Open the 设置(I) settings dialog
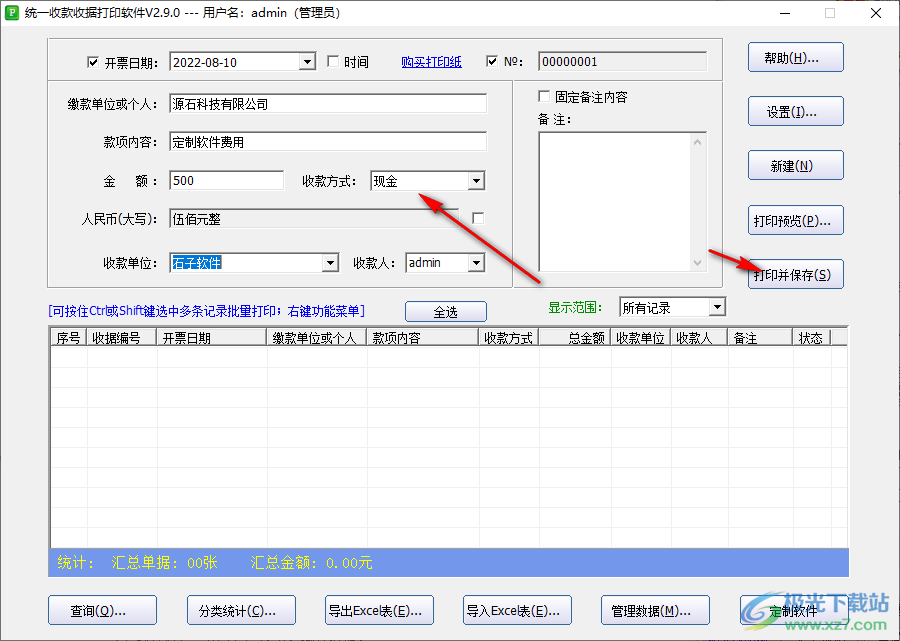Screen dimensions: 900x641 click(x=795, y=111)
